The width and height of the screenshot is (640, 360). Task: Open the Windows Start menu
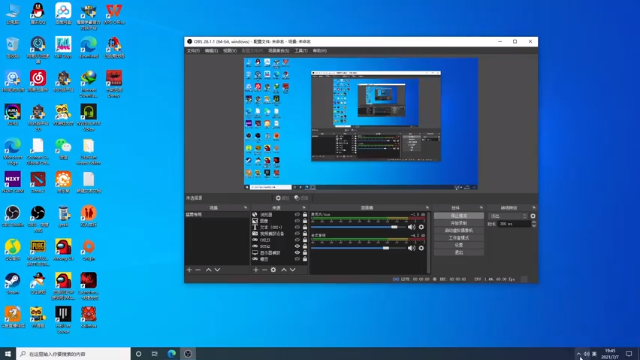point(8,354)
